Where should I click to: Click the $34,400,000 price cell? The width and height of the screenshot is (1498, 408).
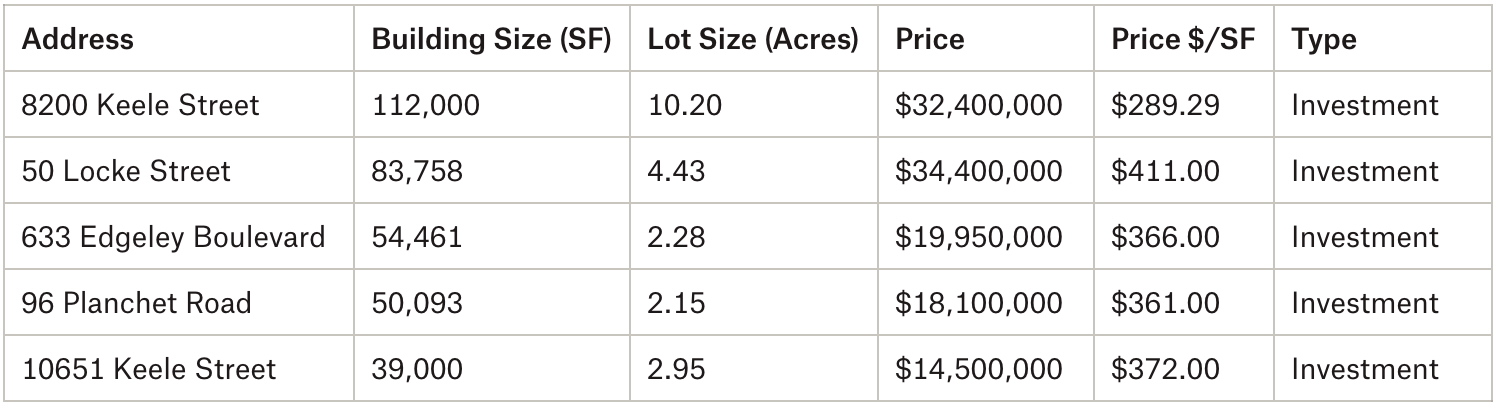point(978,171)
